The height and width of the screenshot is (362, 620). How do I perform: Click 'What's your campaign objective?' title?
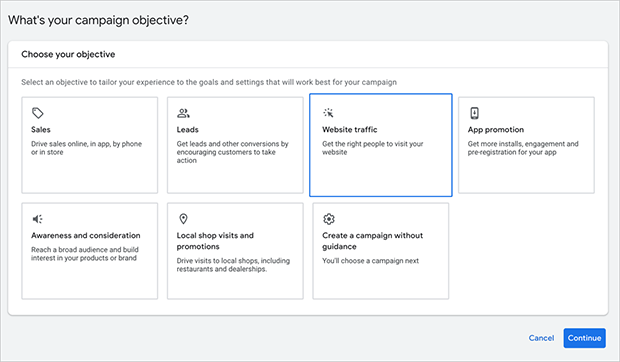click(98, 20)
